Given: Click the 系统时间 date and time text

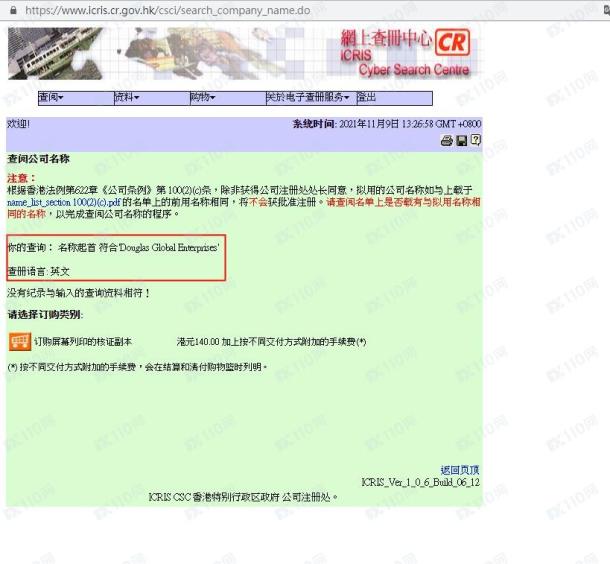Looking at the screenshot, I should (x=387, y=124).
